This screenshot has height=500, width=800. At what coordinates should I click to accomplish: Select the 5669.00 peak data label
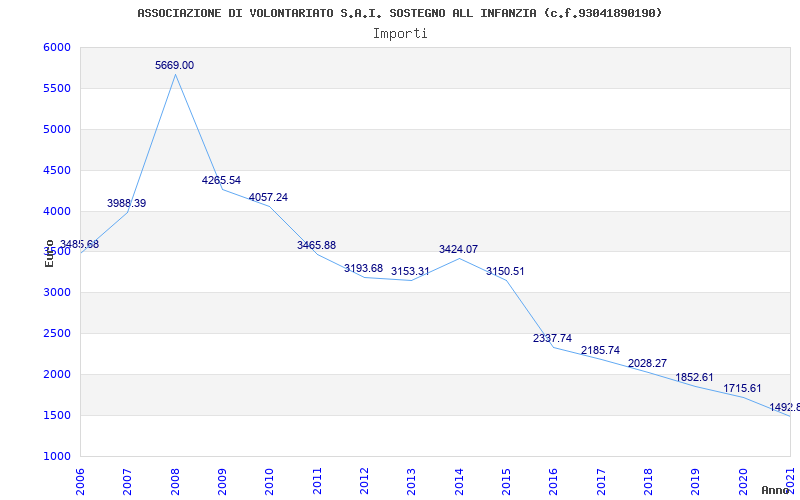coord(174,65)
